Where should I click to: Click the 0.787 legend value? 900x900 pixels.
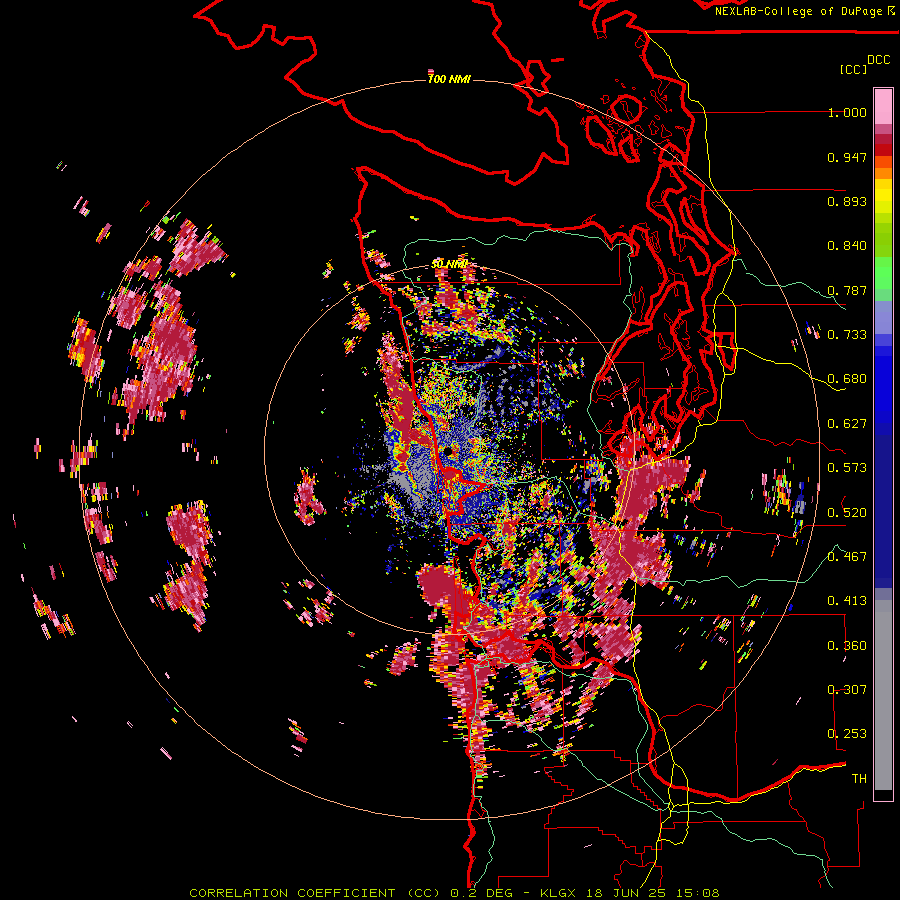(x=847, y=290)
